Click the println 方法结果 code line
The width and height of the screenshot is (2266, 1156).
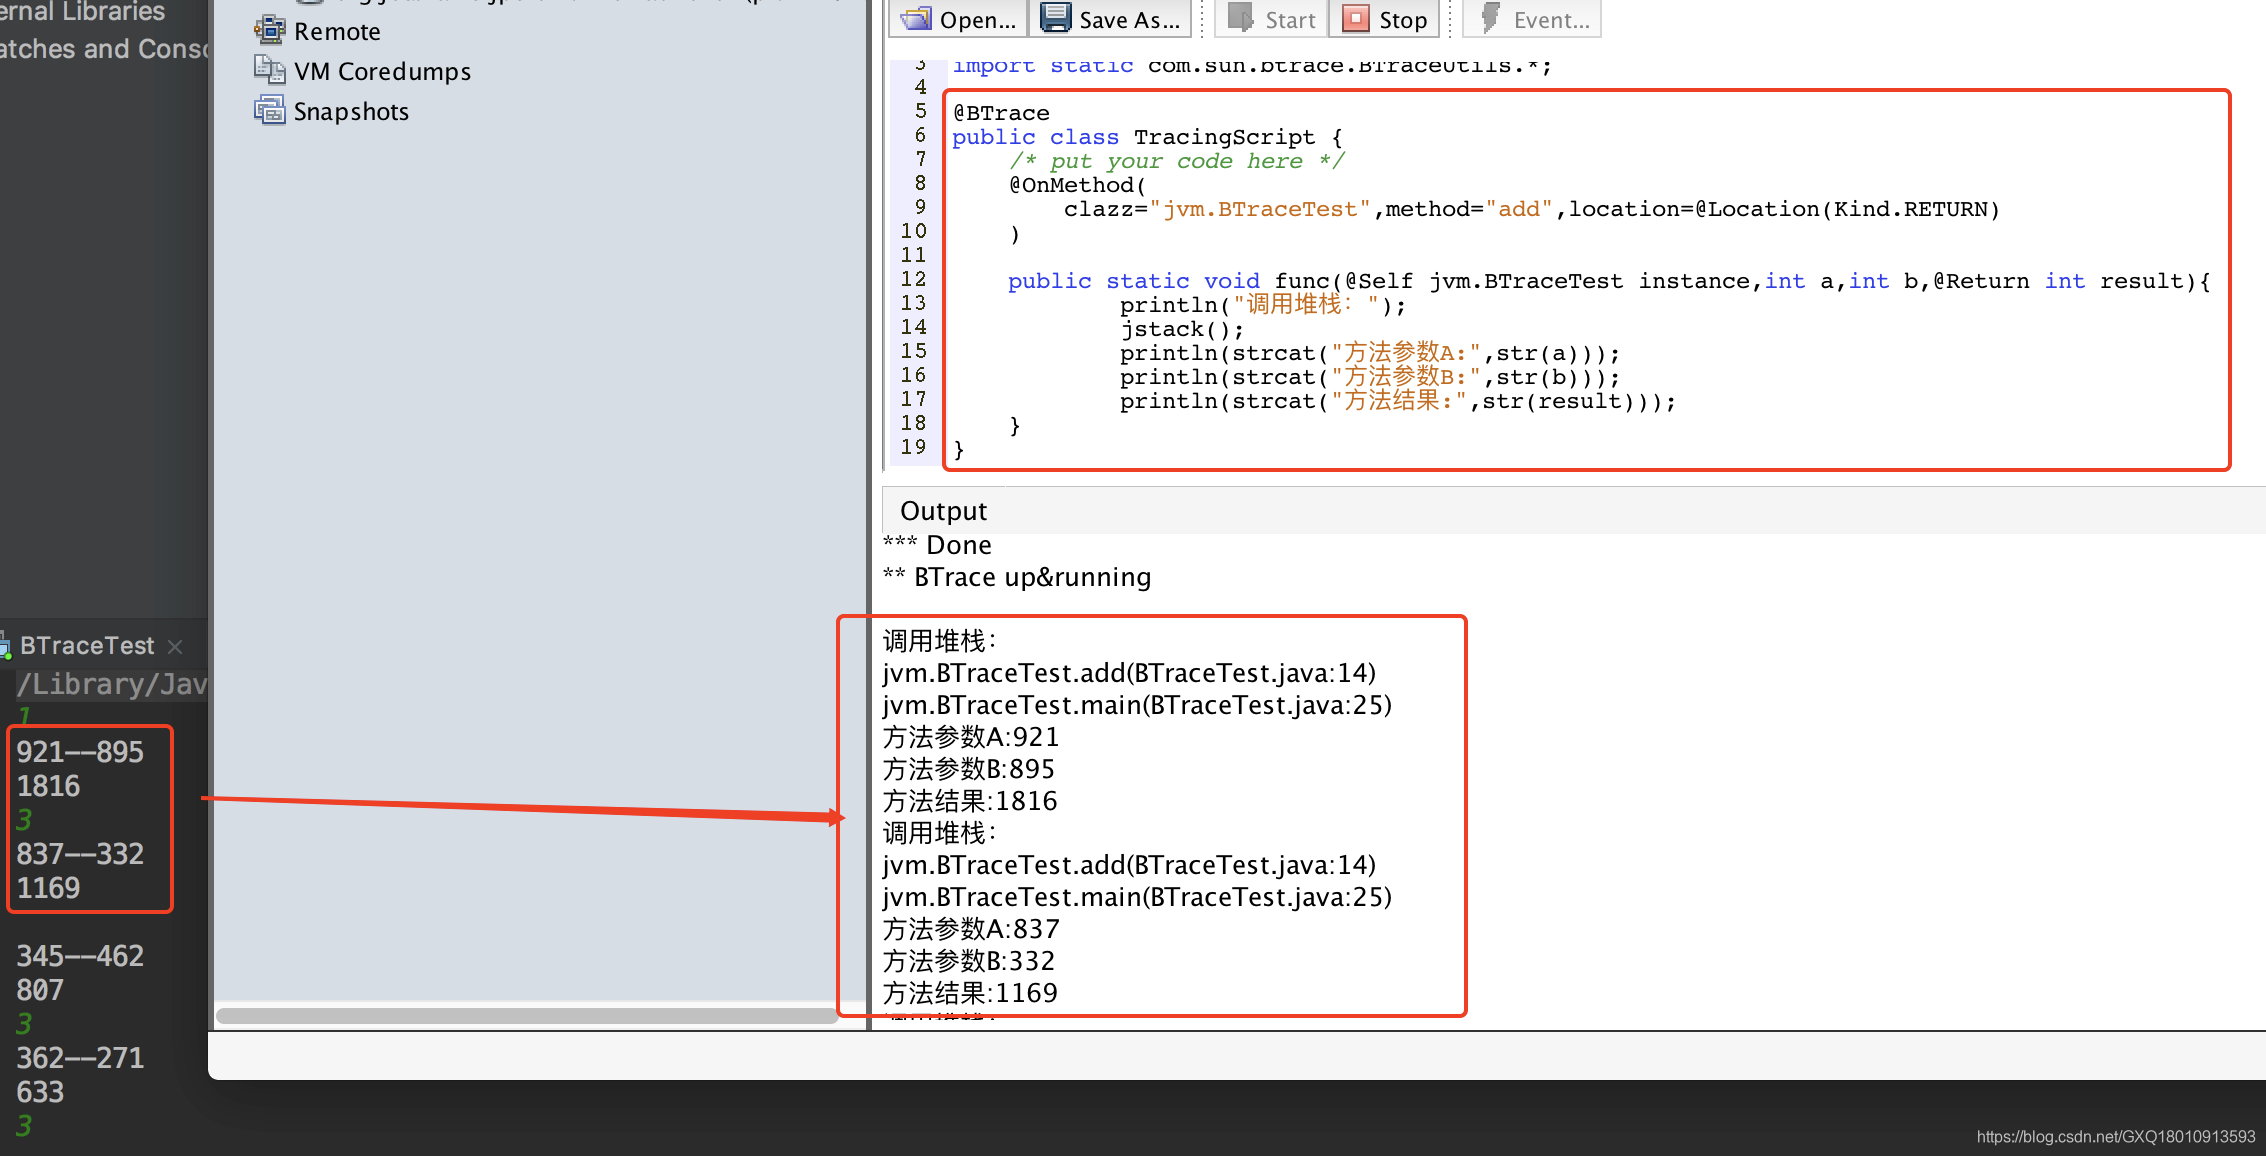(x=1396, y=402)
